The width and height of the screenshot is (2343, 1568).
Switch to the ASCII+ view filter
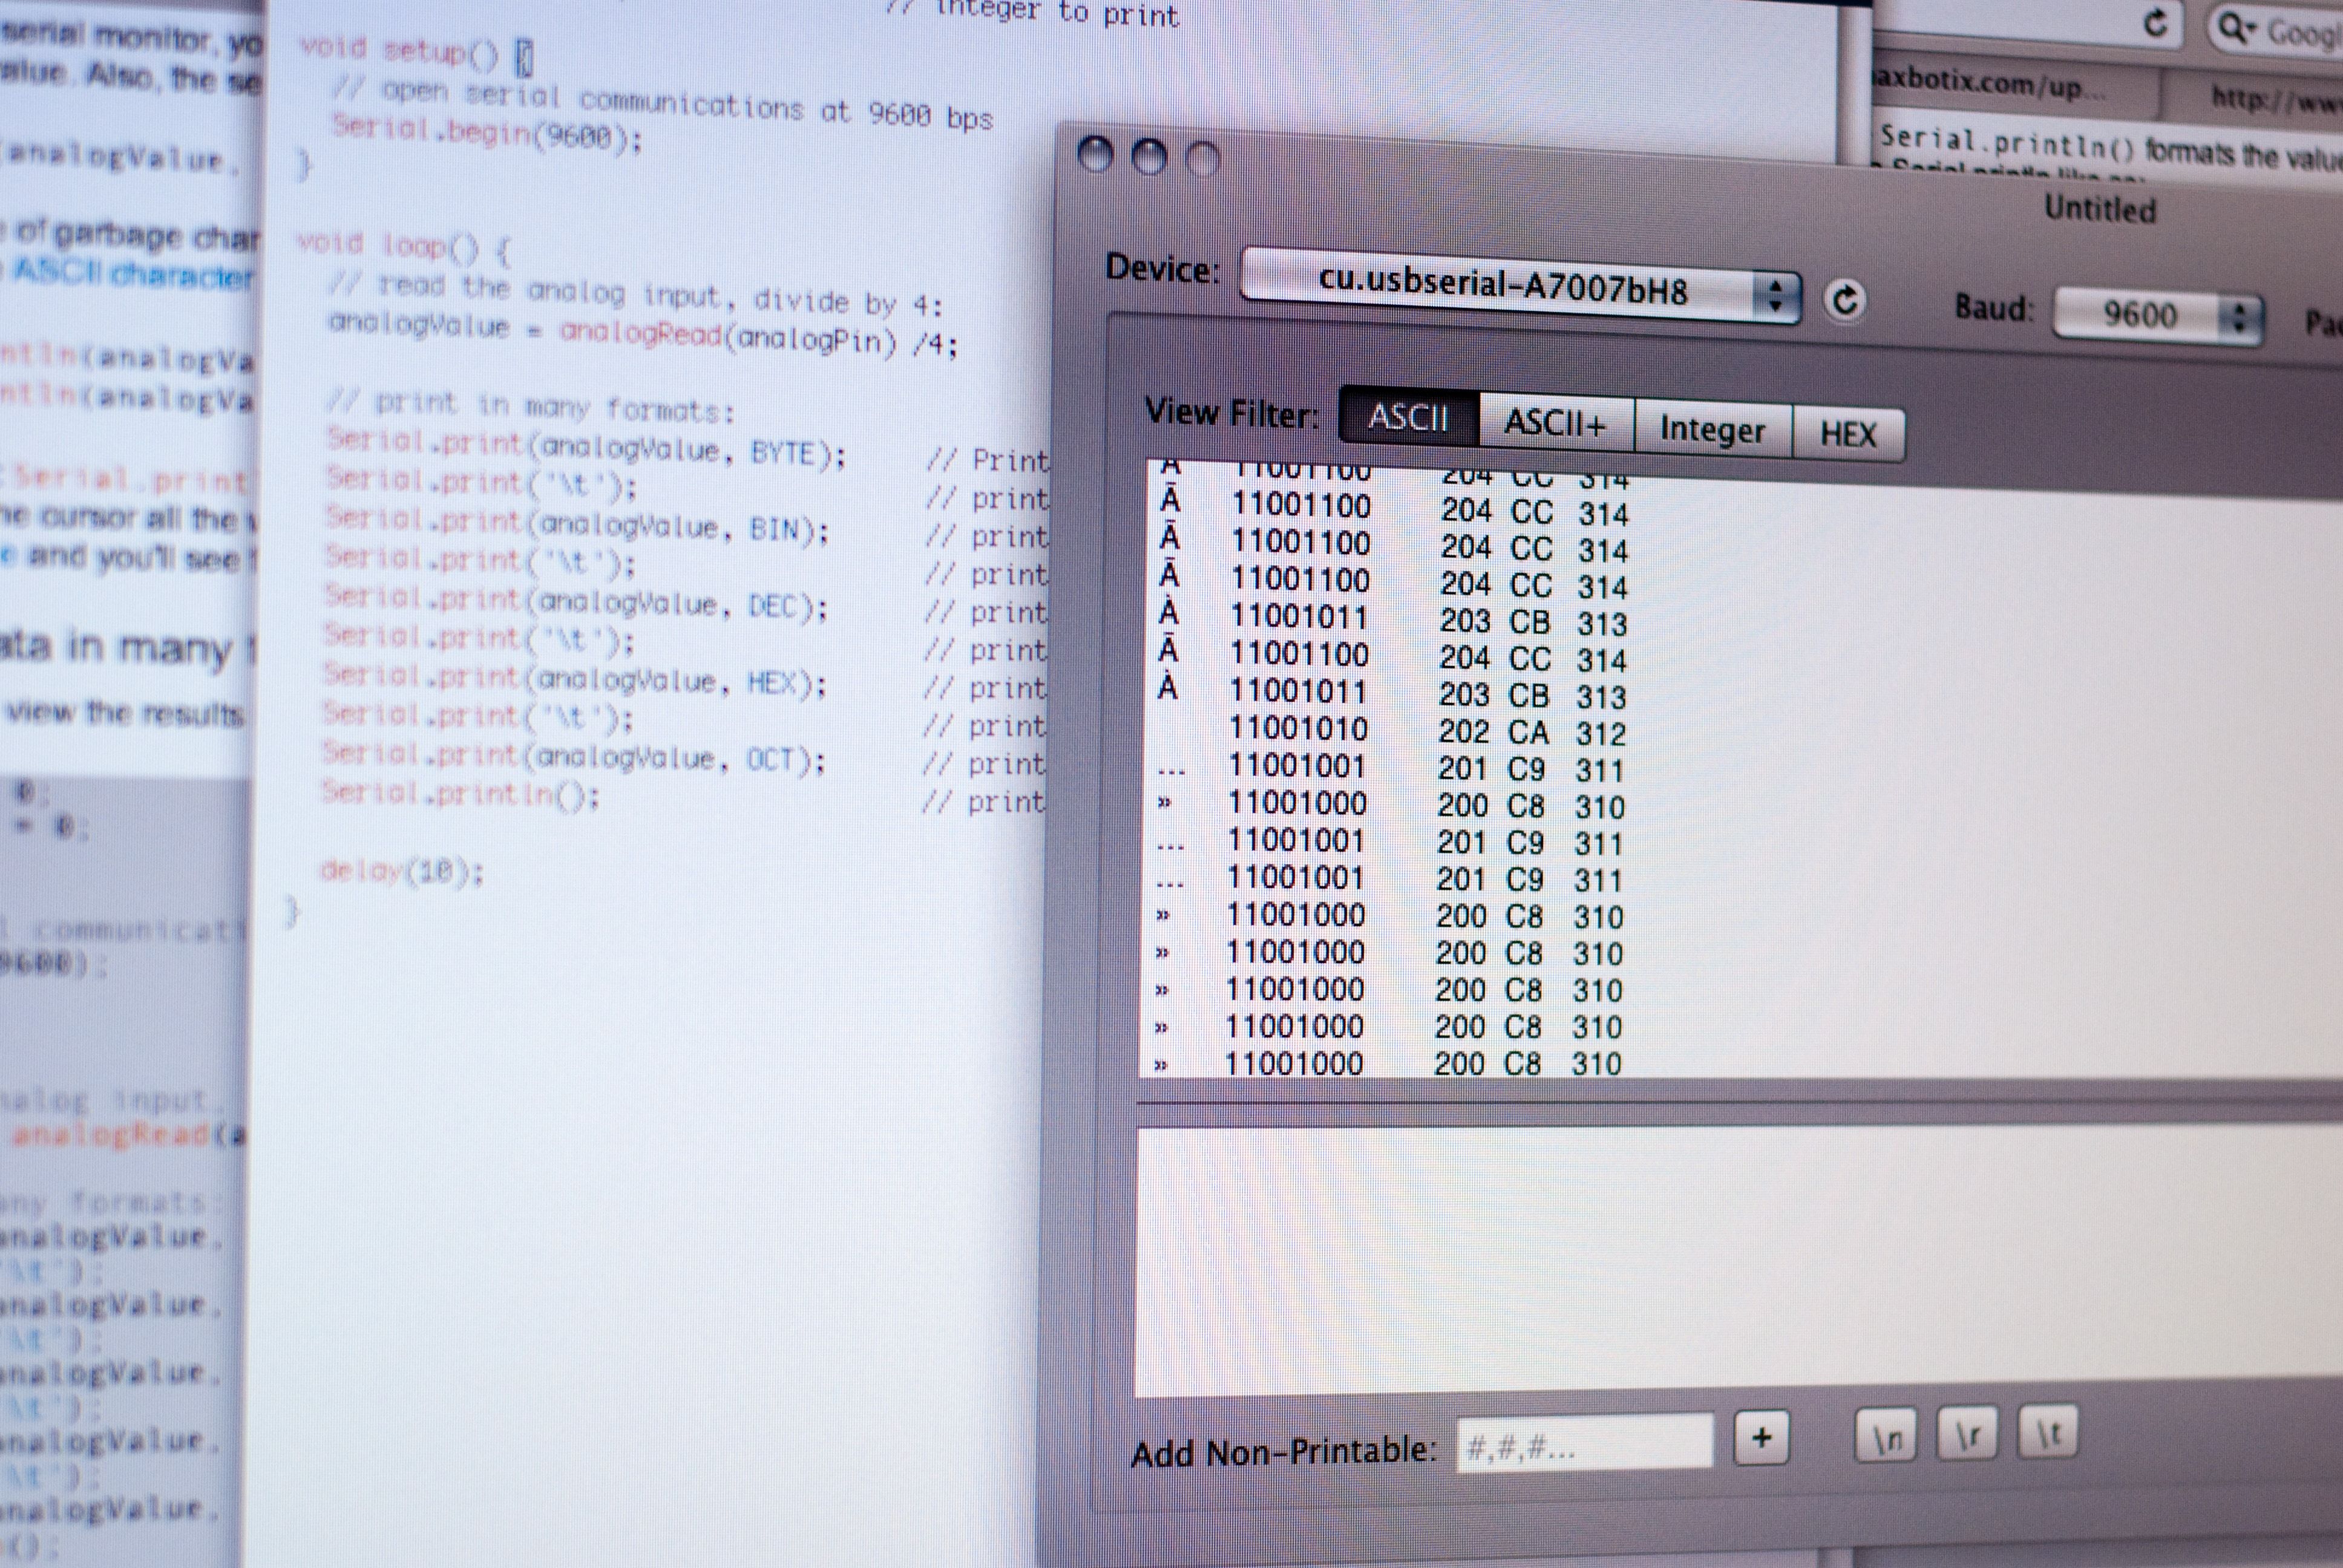coord(1556,423)
